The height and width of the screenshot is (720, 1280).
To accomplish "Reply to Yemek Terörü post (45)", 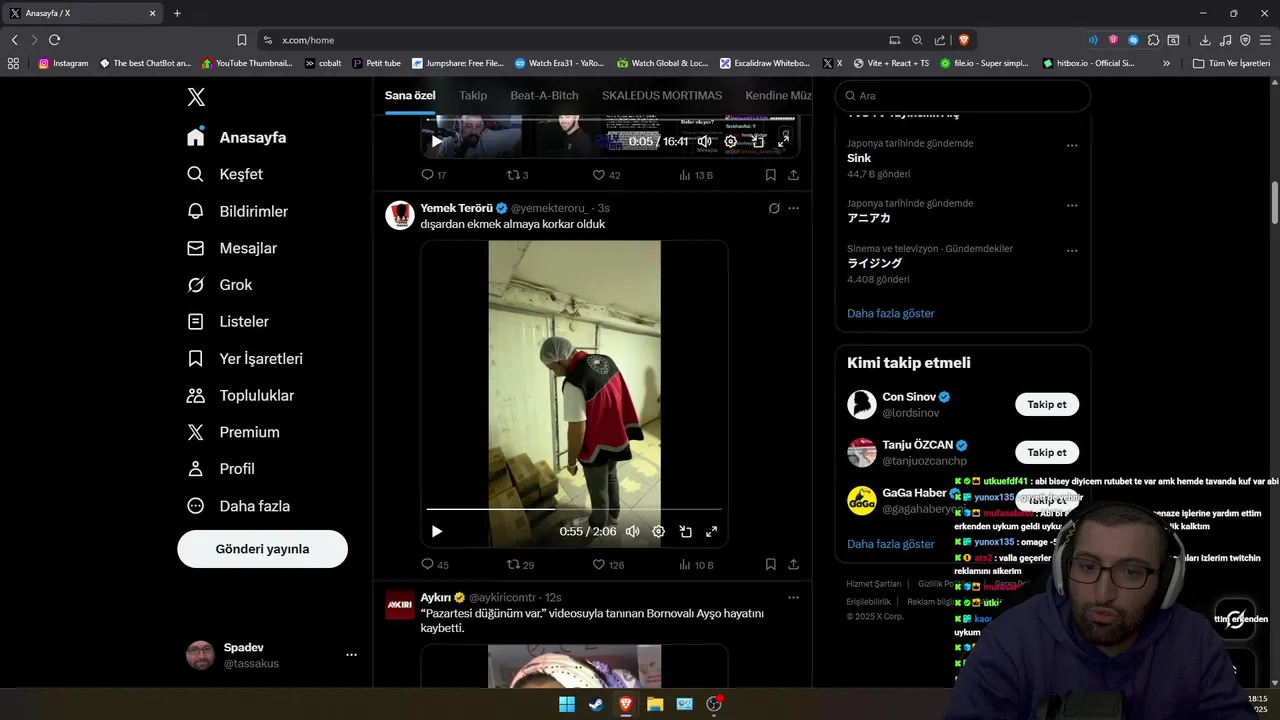I will (x=435, y=565).
